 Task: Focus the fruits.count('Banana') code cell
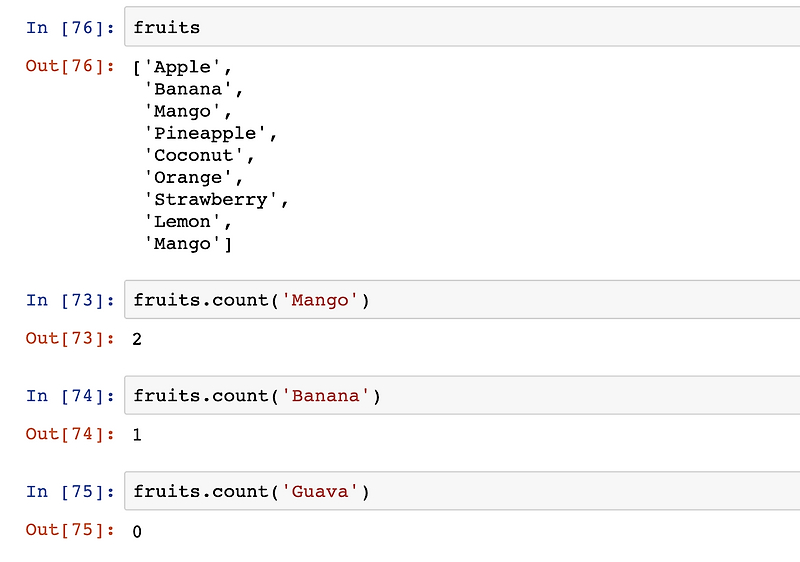(460, 396)
